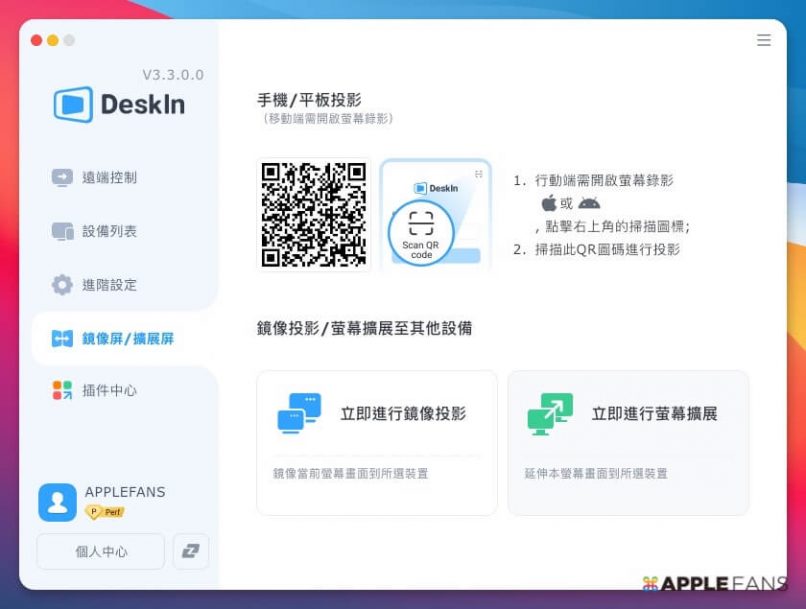
Task: Click the 遠端控制 remote control icon
Action: click(62, 178)
